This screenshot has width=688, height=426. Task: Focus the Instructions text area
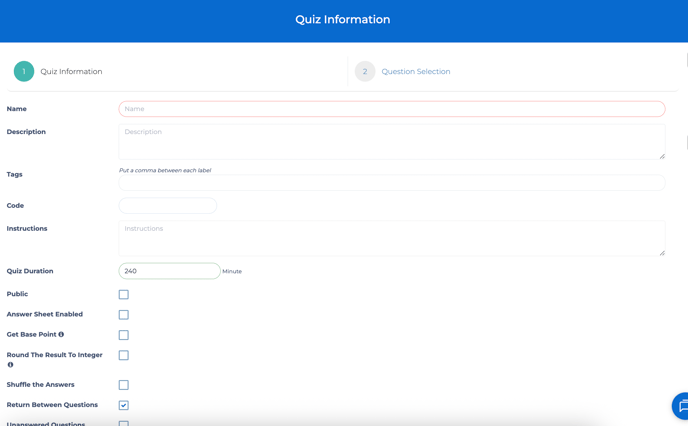[391, 238]
